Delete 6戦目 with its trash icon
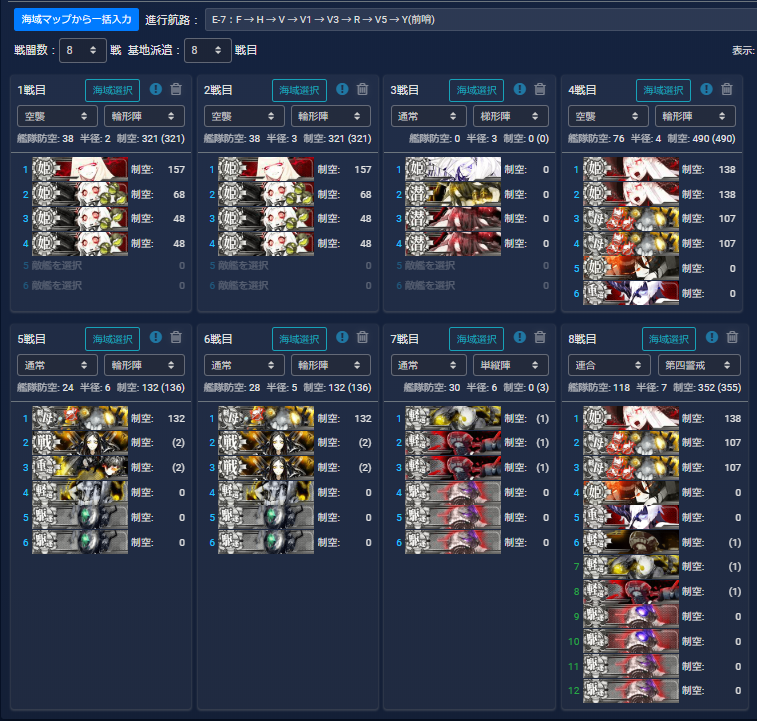The image size is (757, 721). [x=363, y=338]
